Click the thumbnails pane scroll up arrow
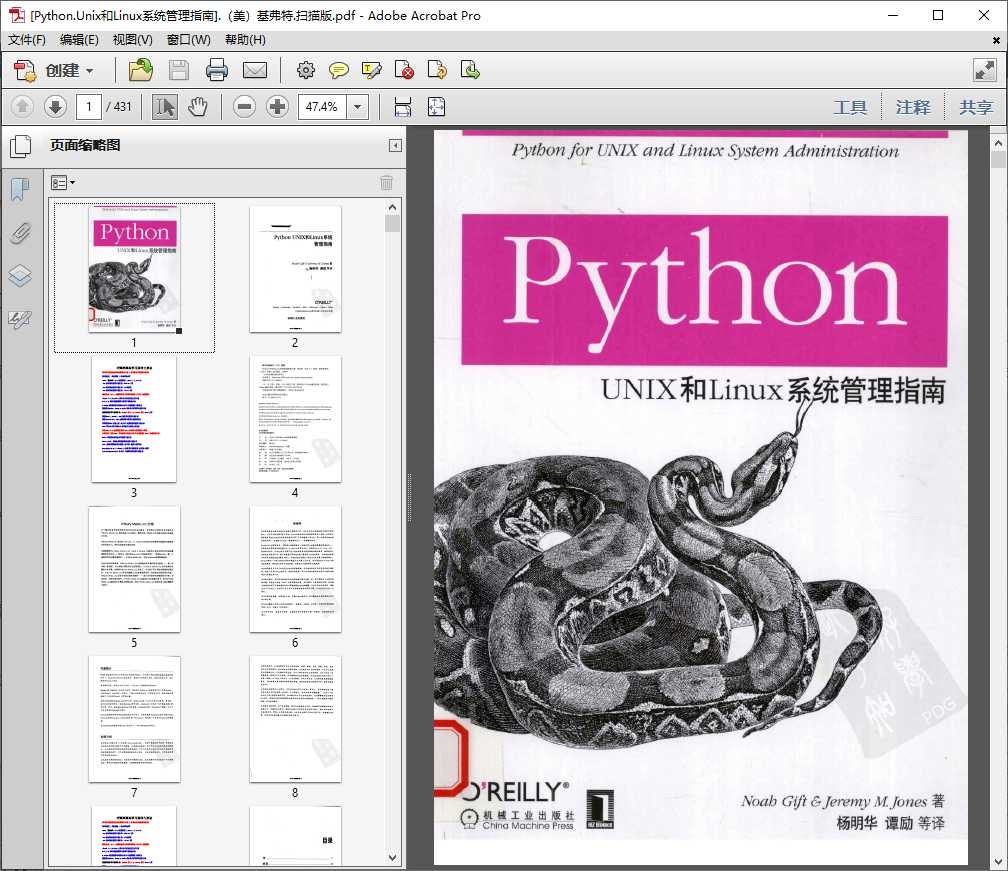1008x871 pixels. pos(393,208)
